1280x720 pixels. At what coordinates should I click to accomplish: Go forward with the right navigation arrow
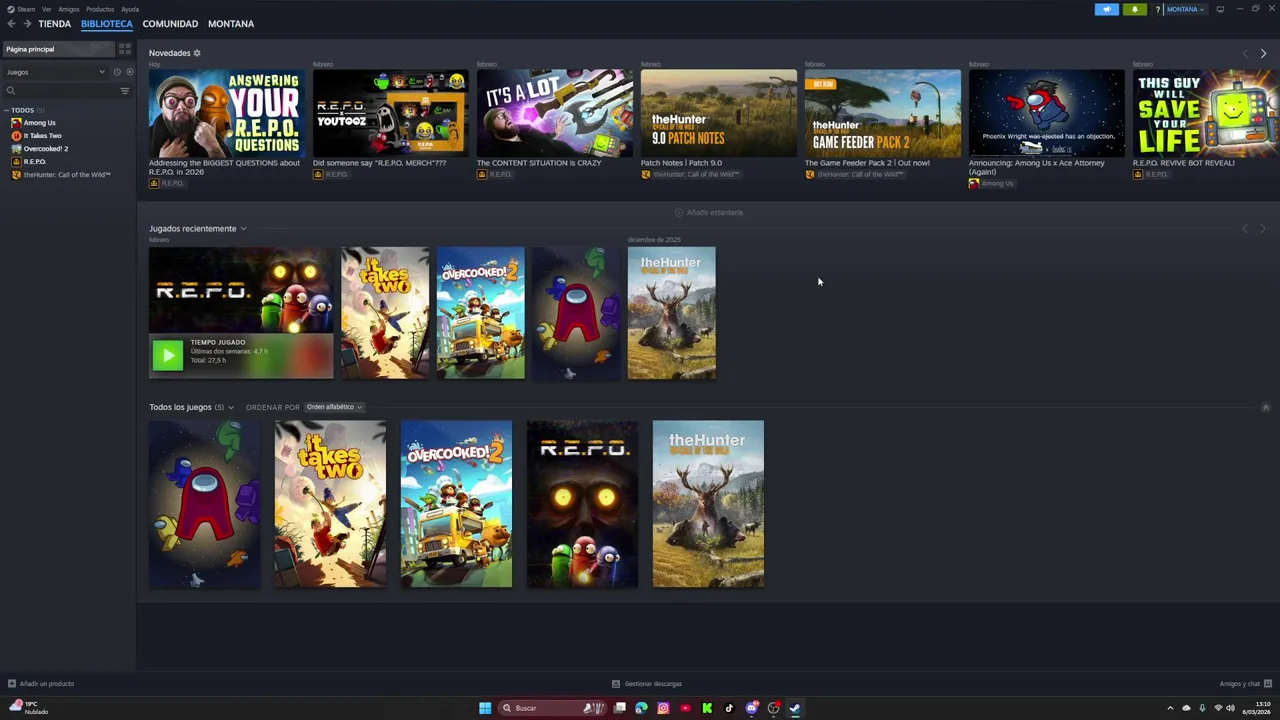tap(26, 23)
